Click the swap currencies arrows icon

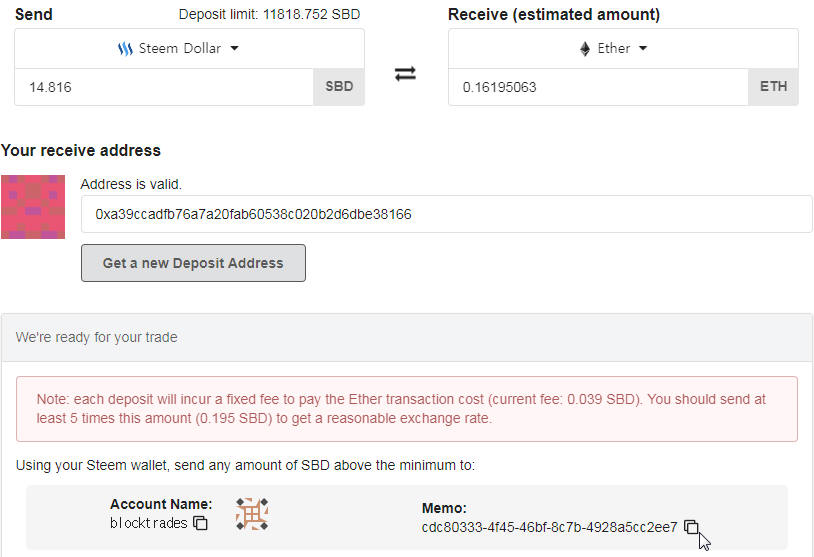click(x=405, y=74)
